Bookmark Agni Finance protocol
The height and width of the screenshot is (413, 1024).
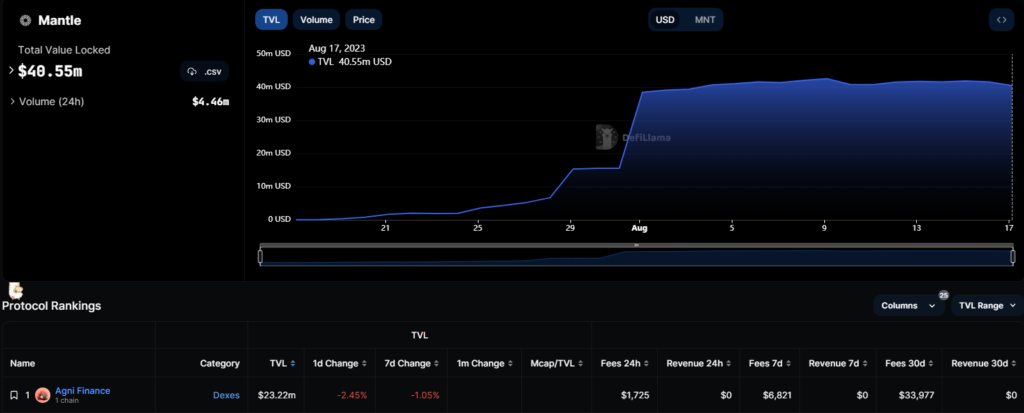[x=14, y=395]
